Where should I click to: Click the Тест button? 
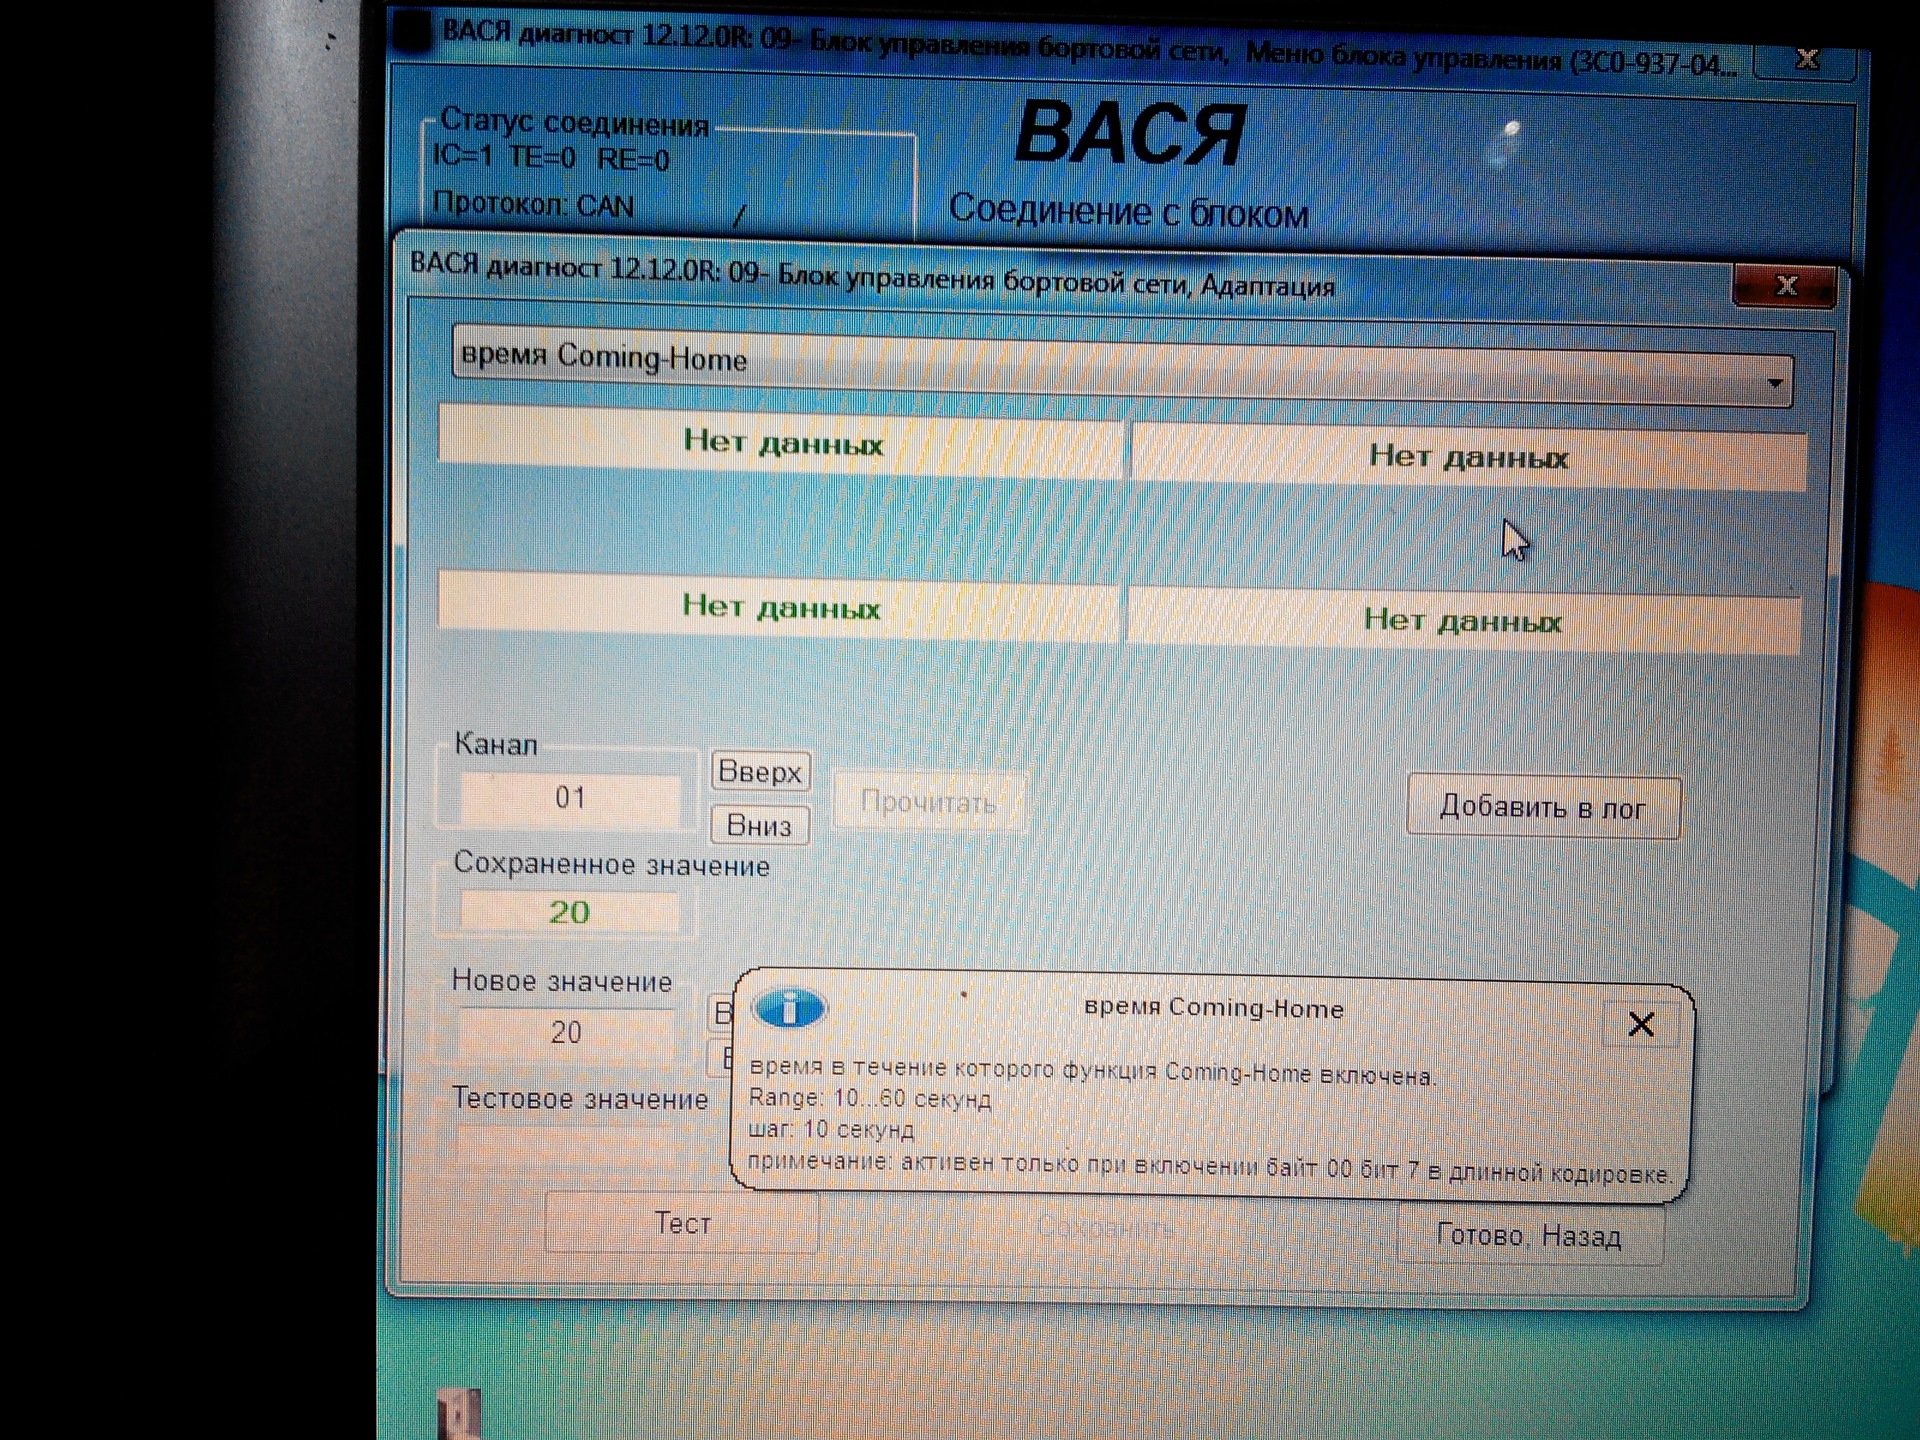pyautogui.click(x=682, y=1223)
